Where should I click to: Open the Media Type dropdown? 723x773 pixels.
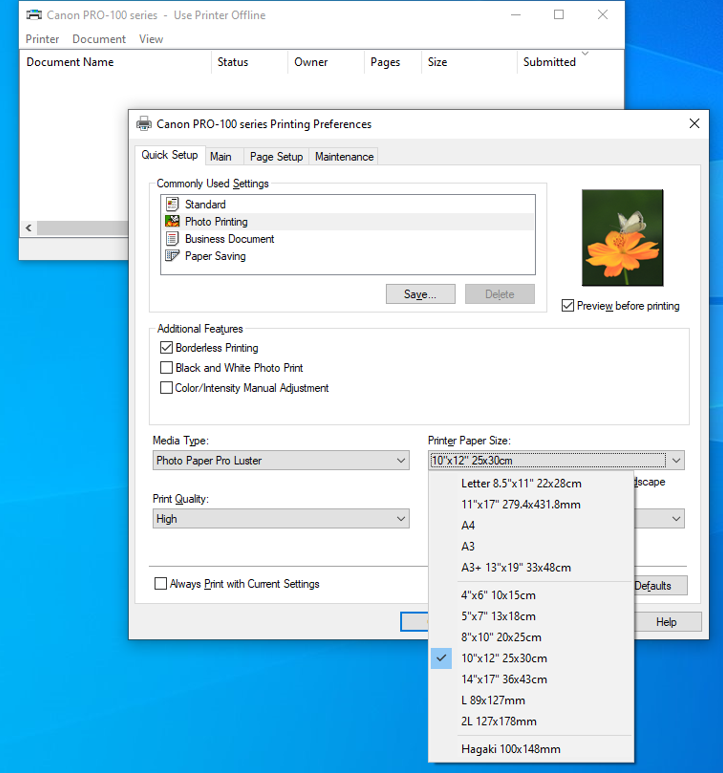pos(281,460)
